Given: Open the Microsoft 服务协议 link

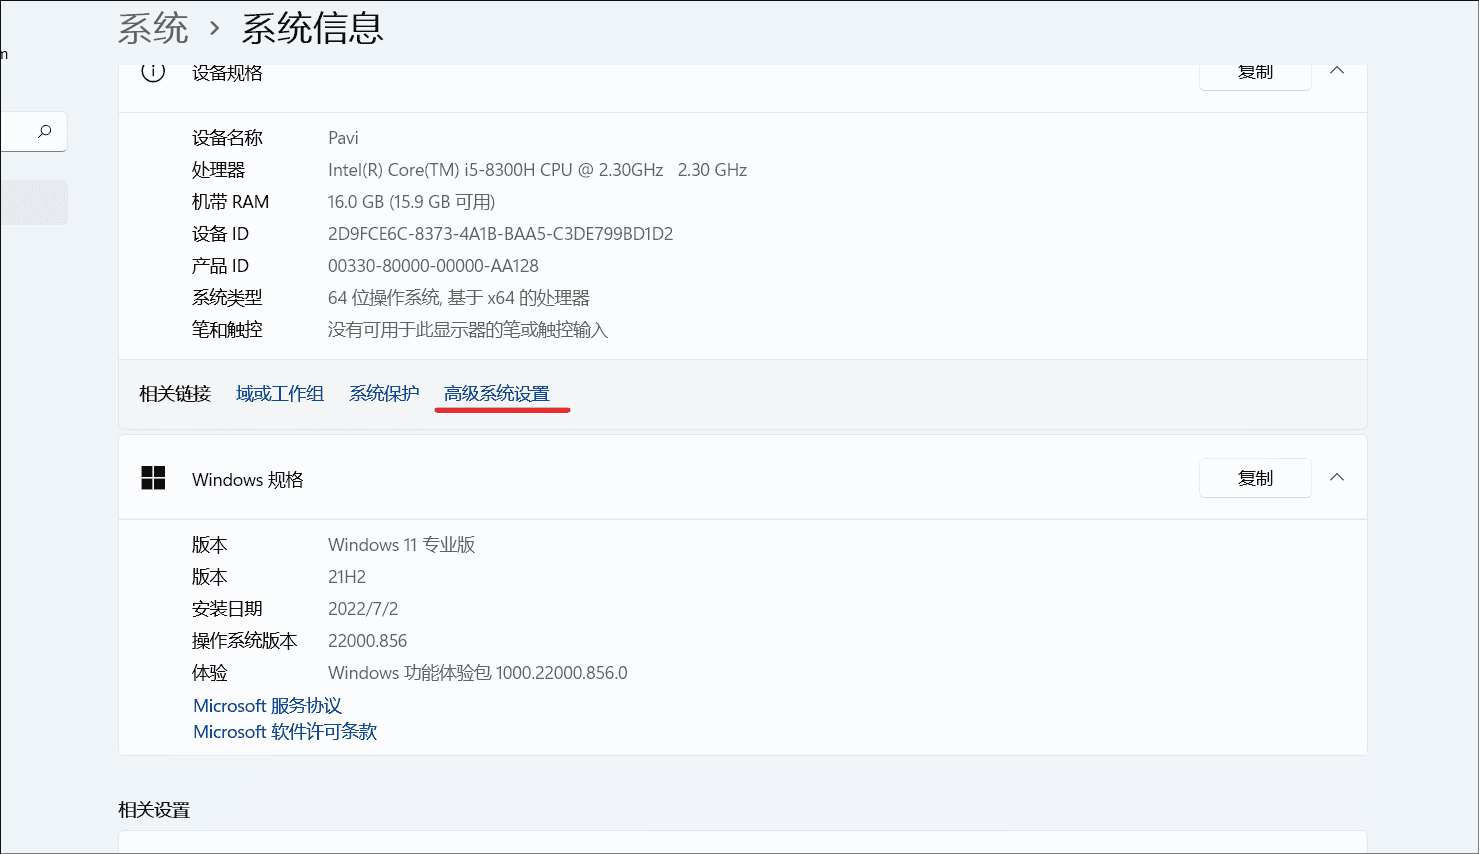Looking at the screenshot, I should click(x=267, y=706).
